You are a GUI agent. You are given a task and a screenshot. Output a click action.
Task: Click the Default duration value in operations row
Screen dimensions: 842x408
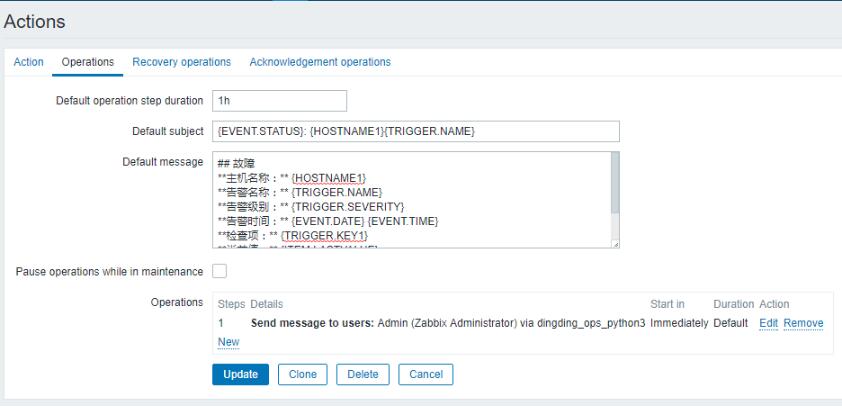pos(730,323)
